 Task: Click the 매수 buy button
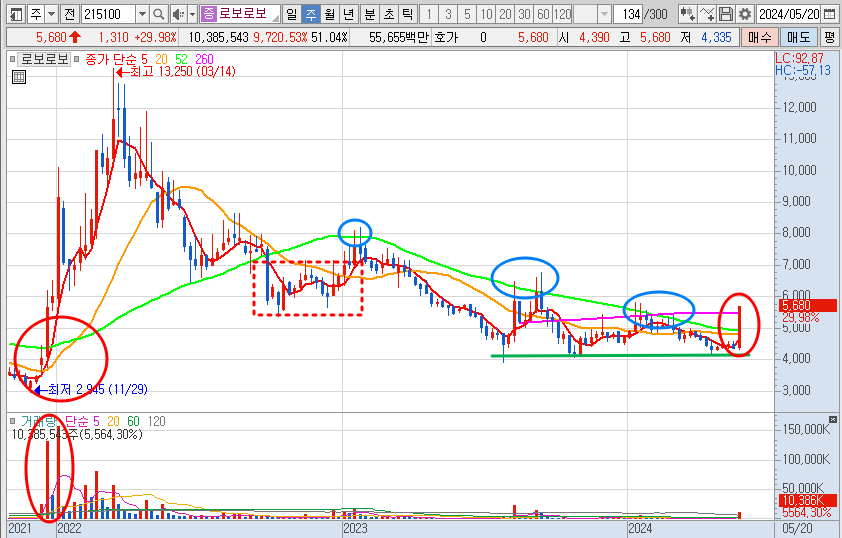coord(759,38)
